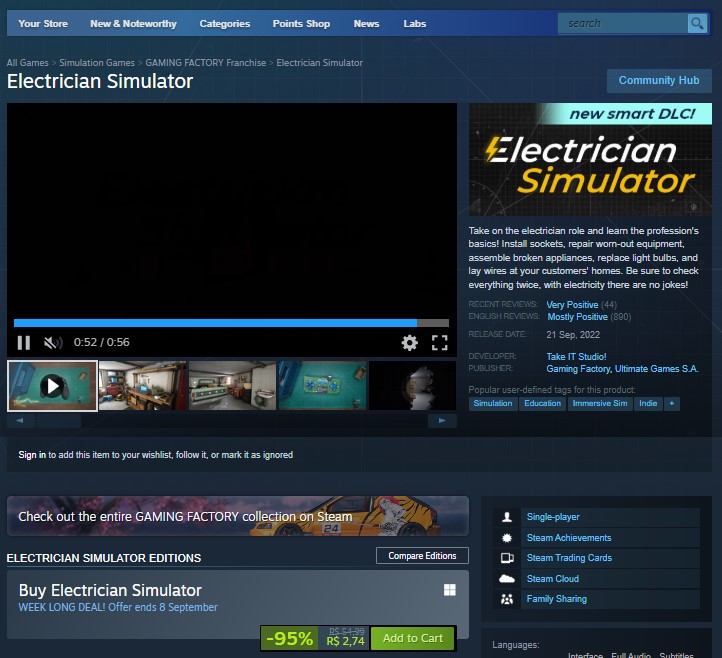Viewport: 722px width, 658px height.
Task: Open Family Sharing link
Action: [x=557, y=599]
